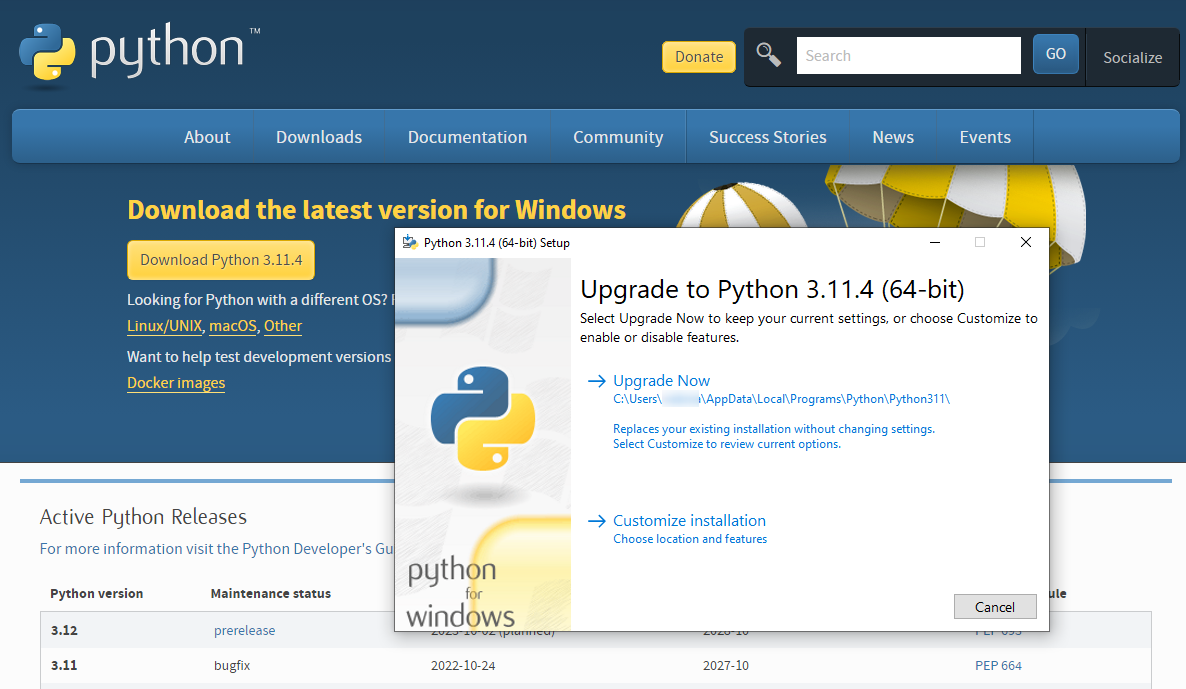This screenshot has height=689, width=1186.
Task: Click the installer icon in the Setup title bar
Action: 409,243
